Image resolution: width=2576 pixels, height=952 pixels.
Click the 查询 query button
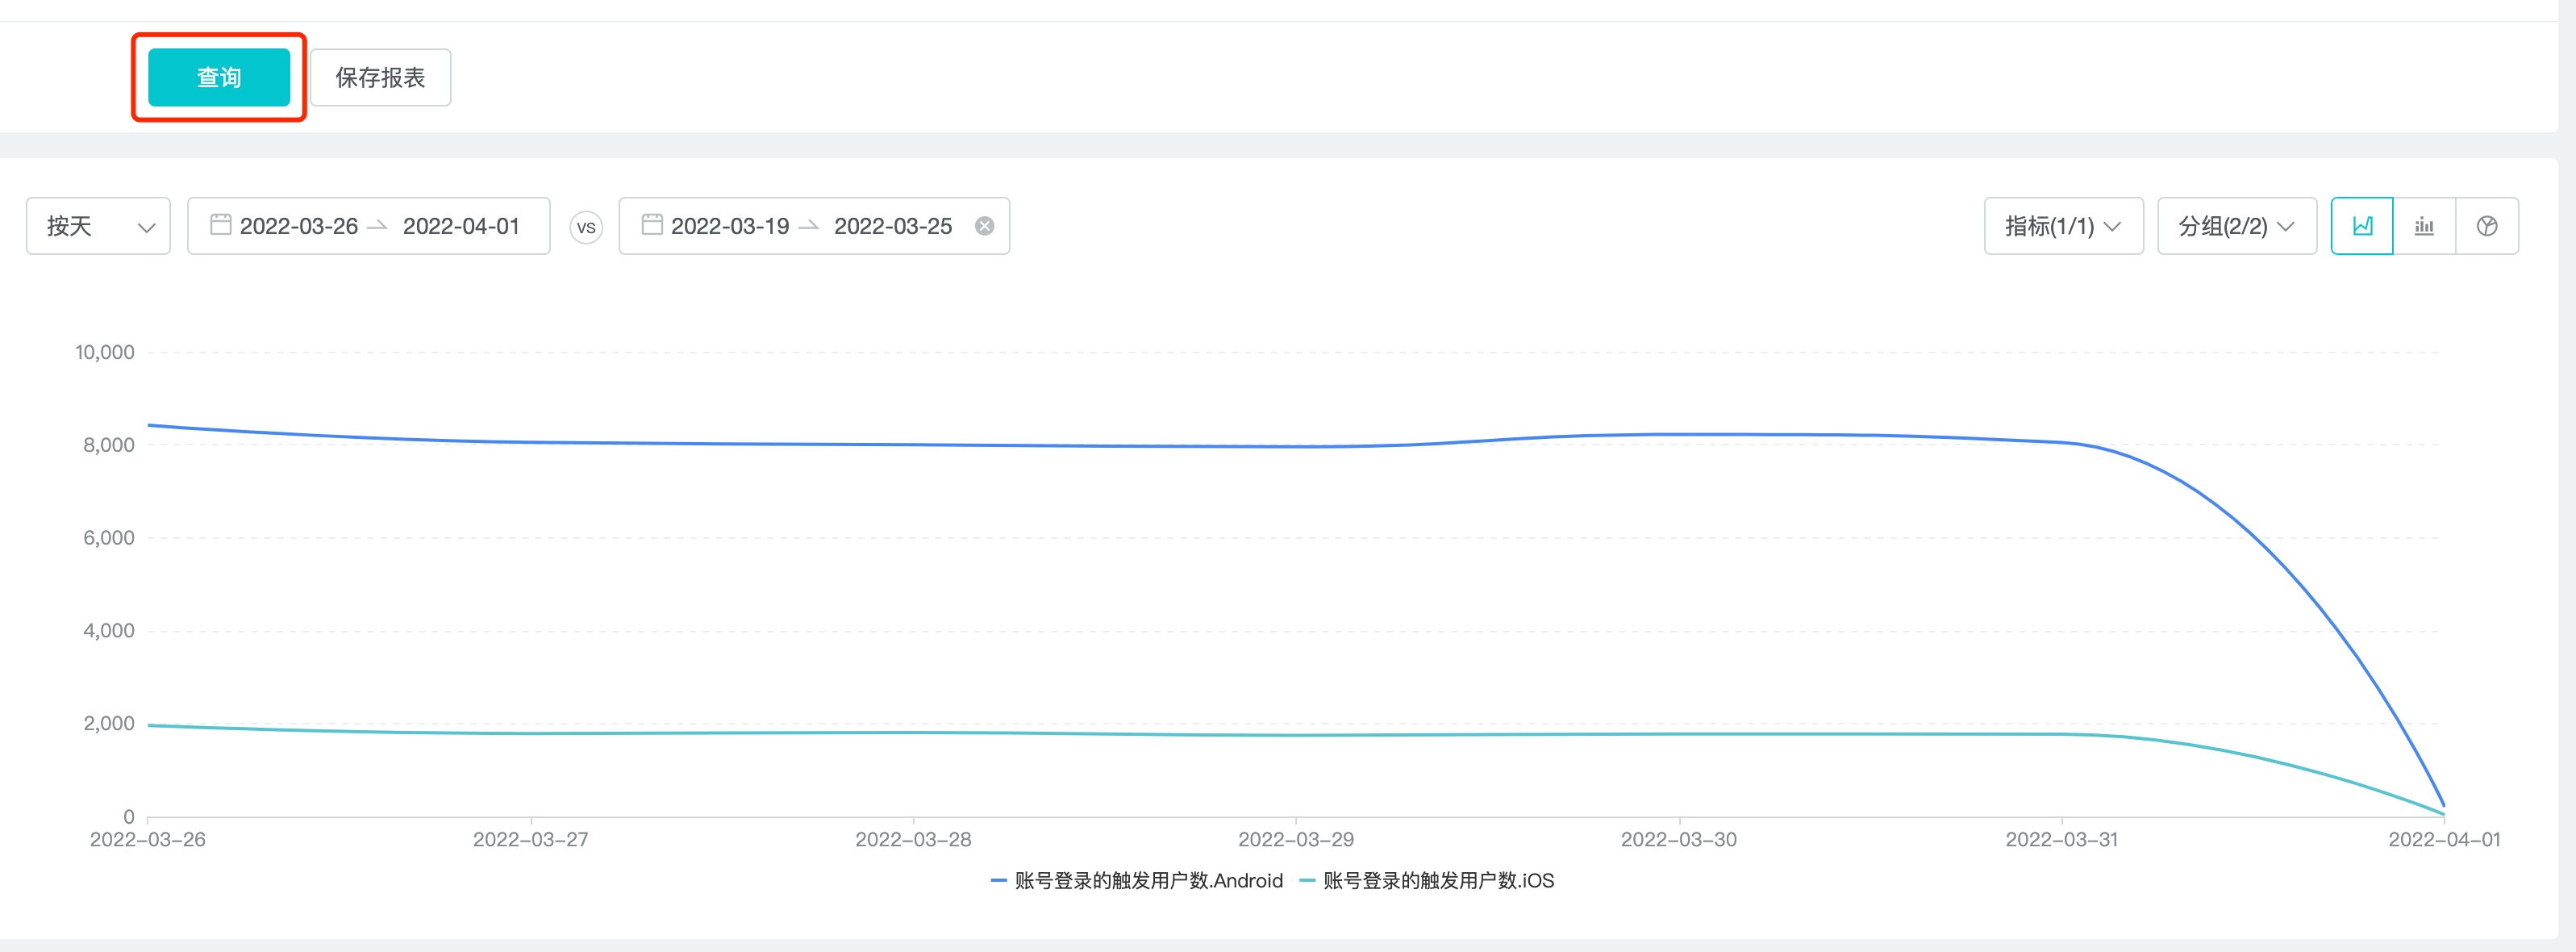(x=218, y=77)
